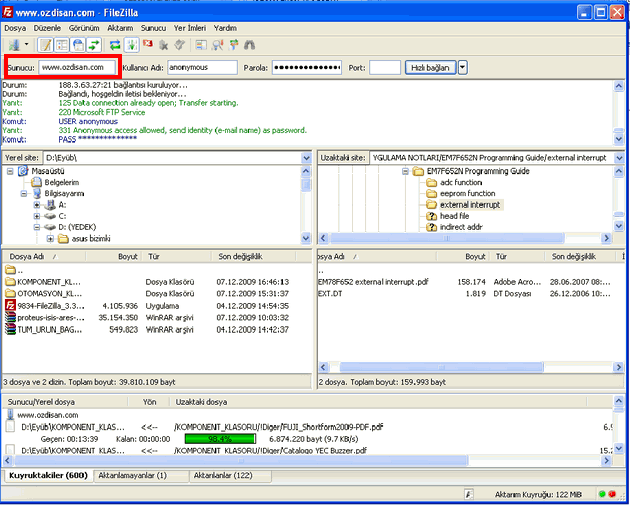Screen dimensions: 630x505
Task: Collapse the D: (YEDEK) drive node
Action: pos(37,227)
